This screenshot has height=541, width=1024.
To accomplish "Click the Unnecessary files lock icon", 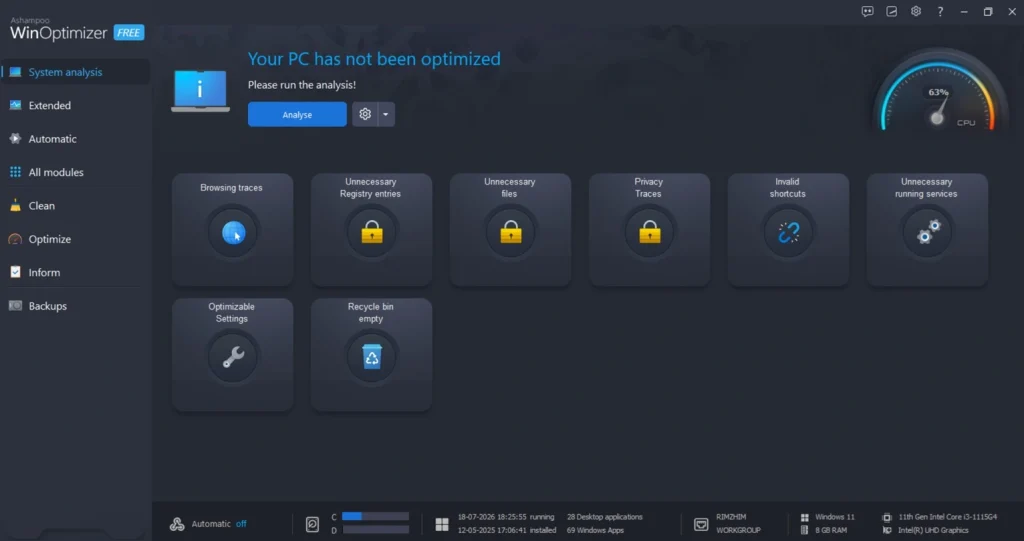I will (x=511, y=231).
